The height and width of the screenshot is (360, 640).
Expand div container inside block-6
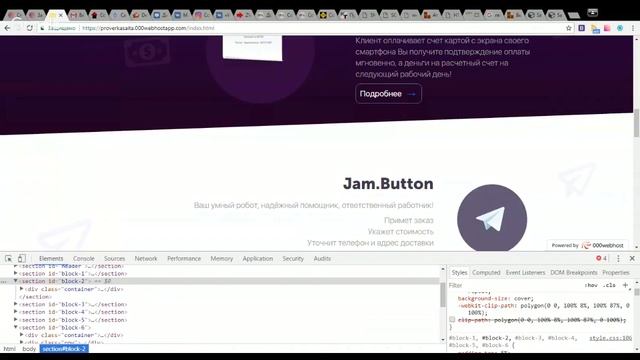pyautogui.click(x=22, y=335)
